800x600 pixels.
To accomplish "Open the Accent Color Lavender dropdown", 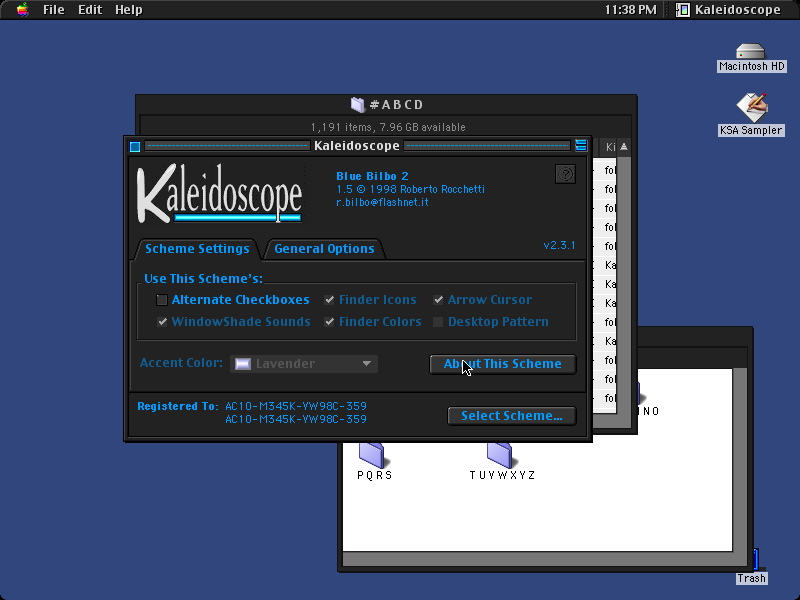I will coord(304,364).
